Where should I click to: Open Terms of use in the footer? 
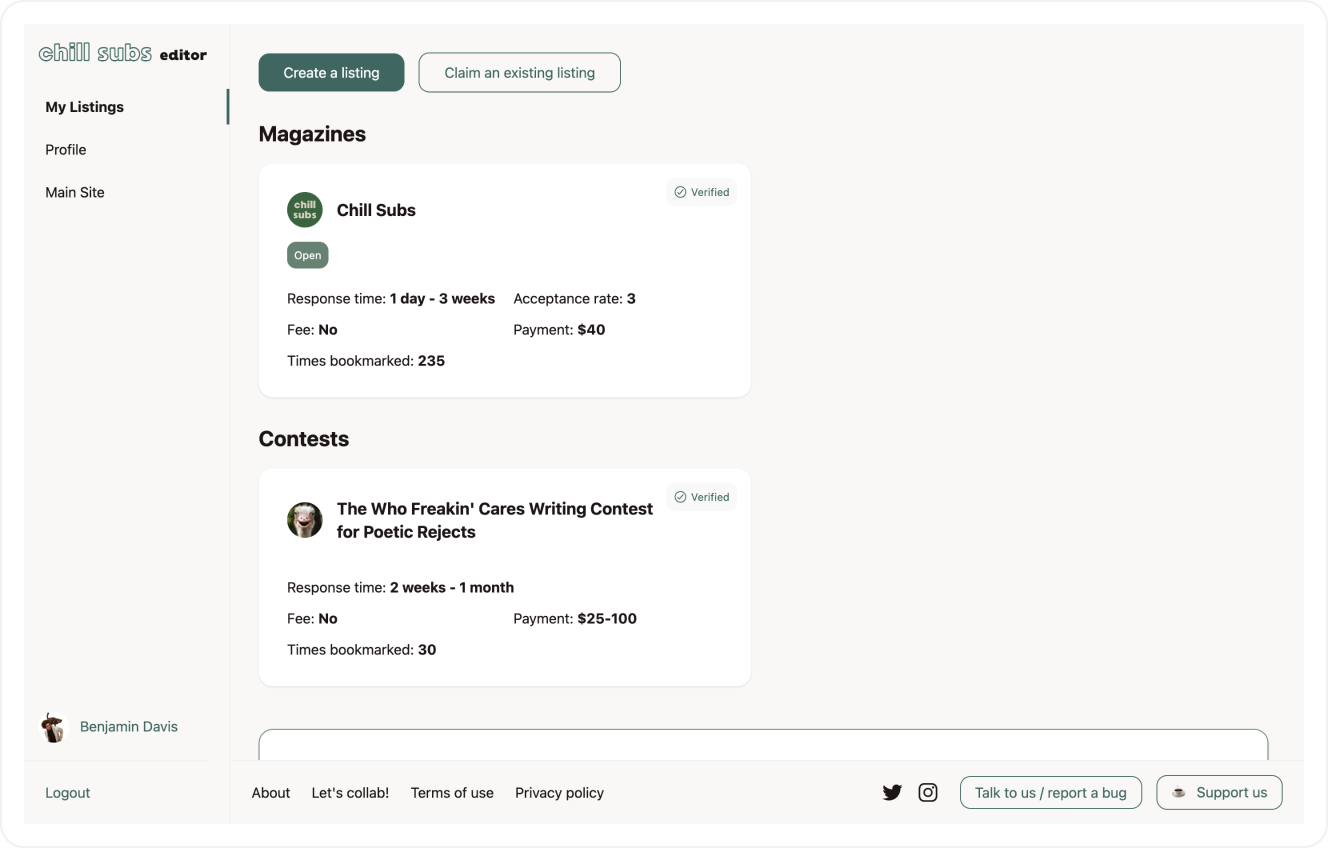452,793
